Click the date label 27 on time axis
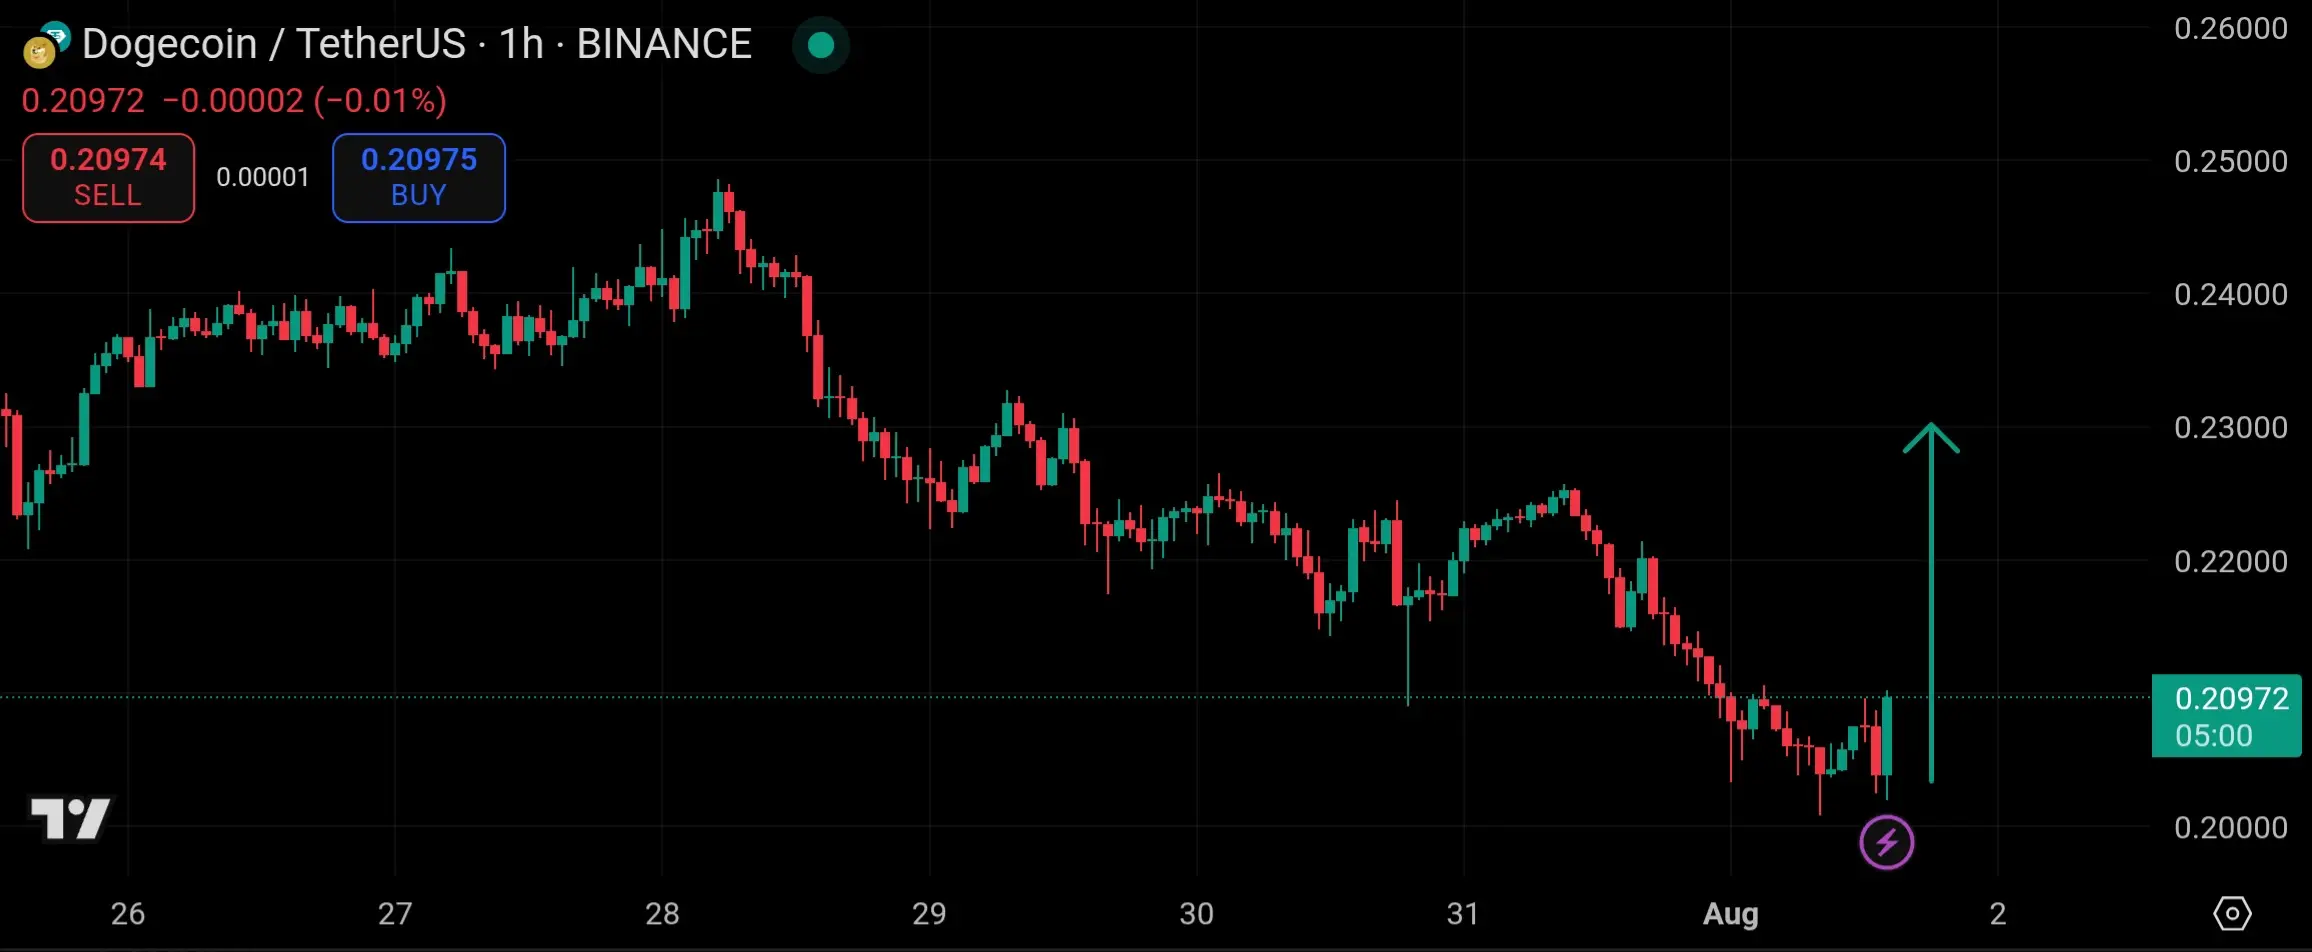 [x=395, y=913]
